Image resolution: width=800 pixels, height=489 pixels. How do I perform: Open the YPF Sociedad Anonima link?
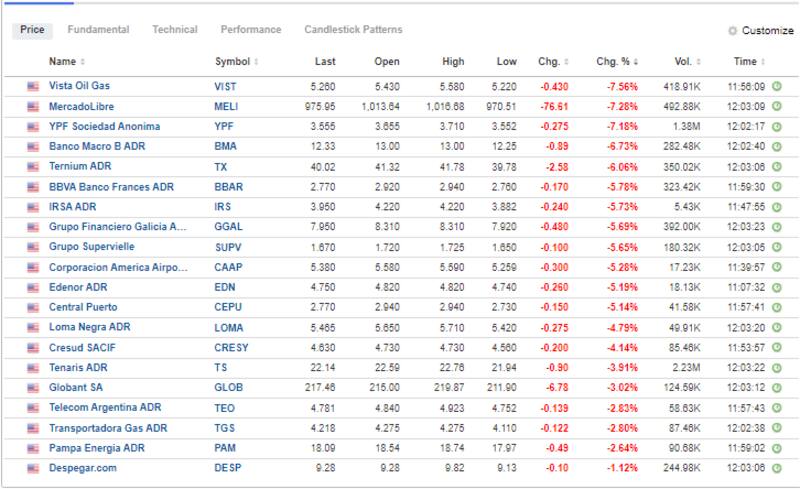(x=104, y=126)
